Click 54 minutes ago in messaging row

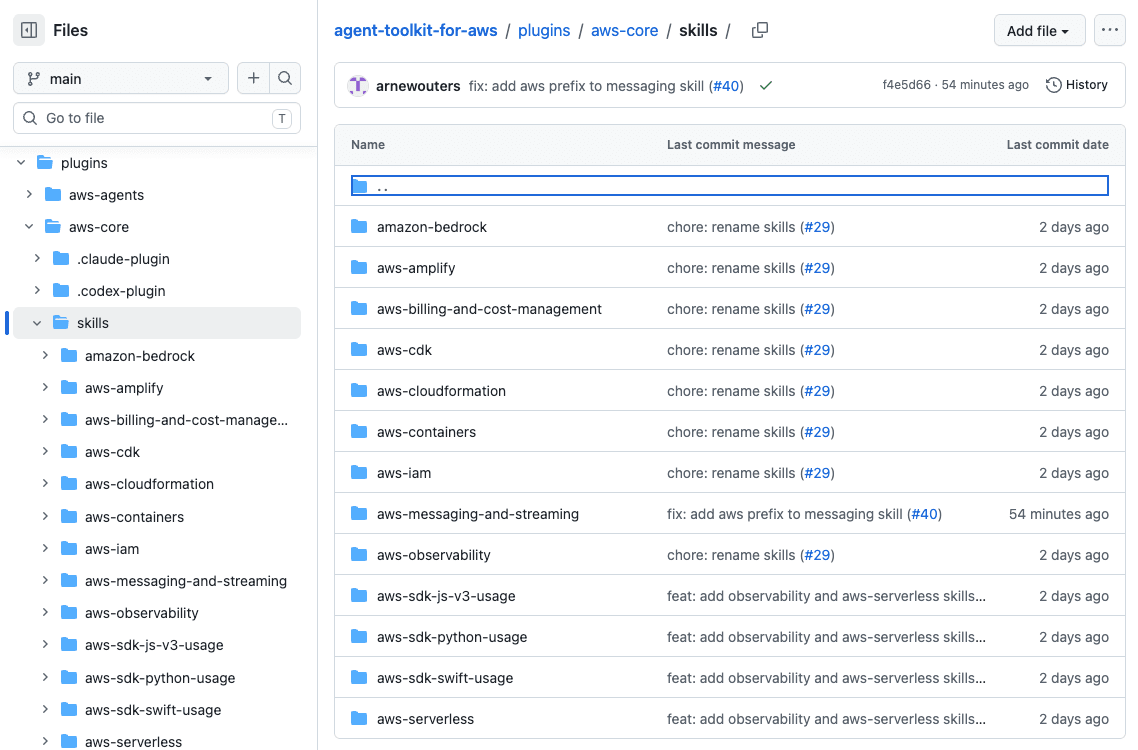point(1058,514)
